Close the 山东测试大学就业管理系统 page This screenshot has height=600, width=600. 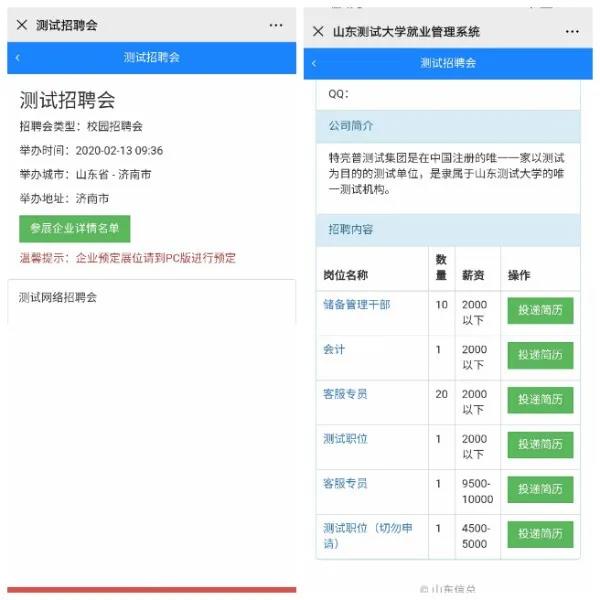click(x=318, y=32)
